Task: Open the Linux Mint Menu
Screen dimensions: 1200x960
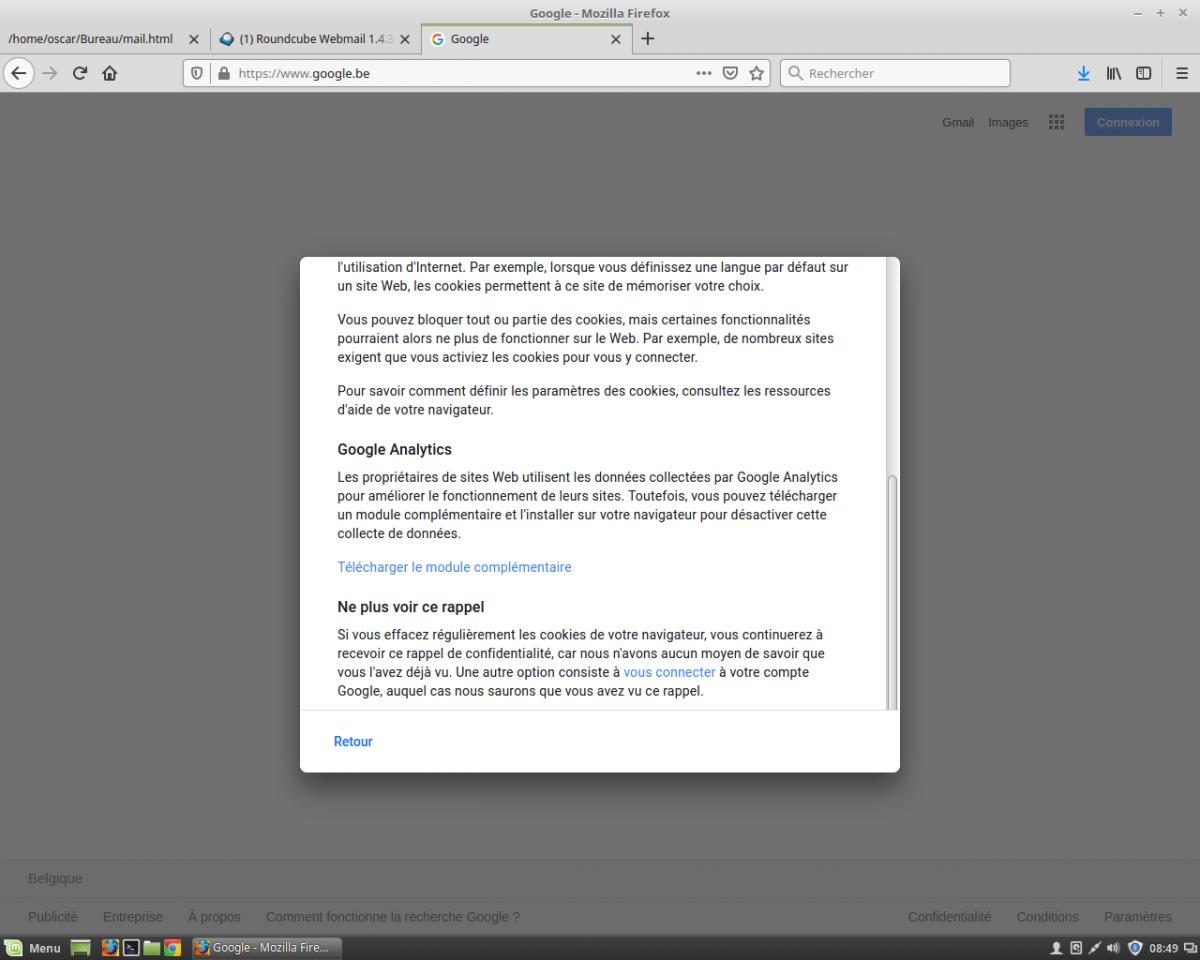Action: point(33,948)
